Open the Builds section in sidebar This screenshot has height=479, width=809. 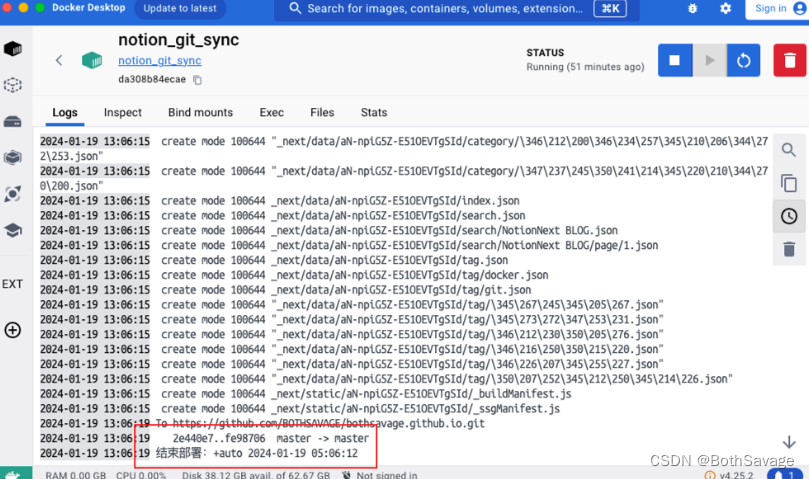pos(13,157)
